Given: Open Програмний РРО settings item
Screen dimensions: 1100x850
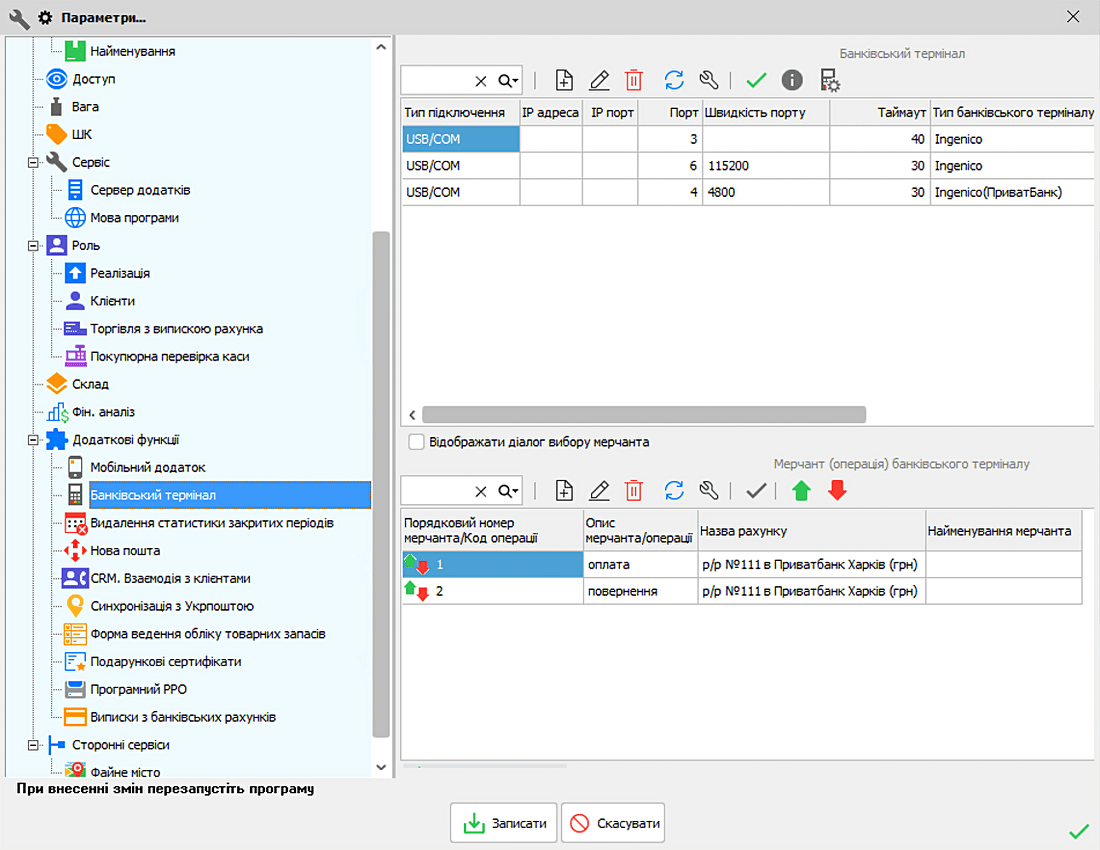Looking at the screenshot, I should [138, 689].
